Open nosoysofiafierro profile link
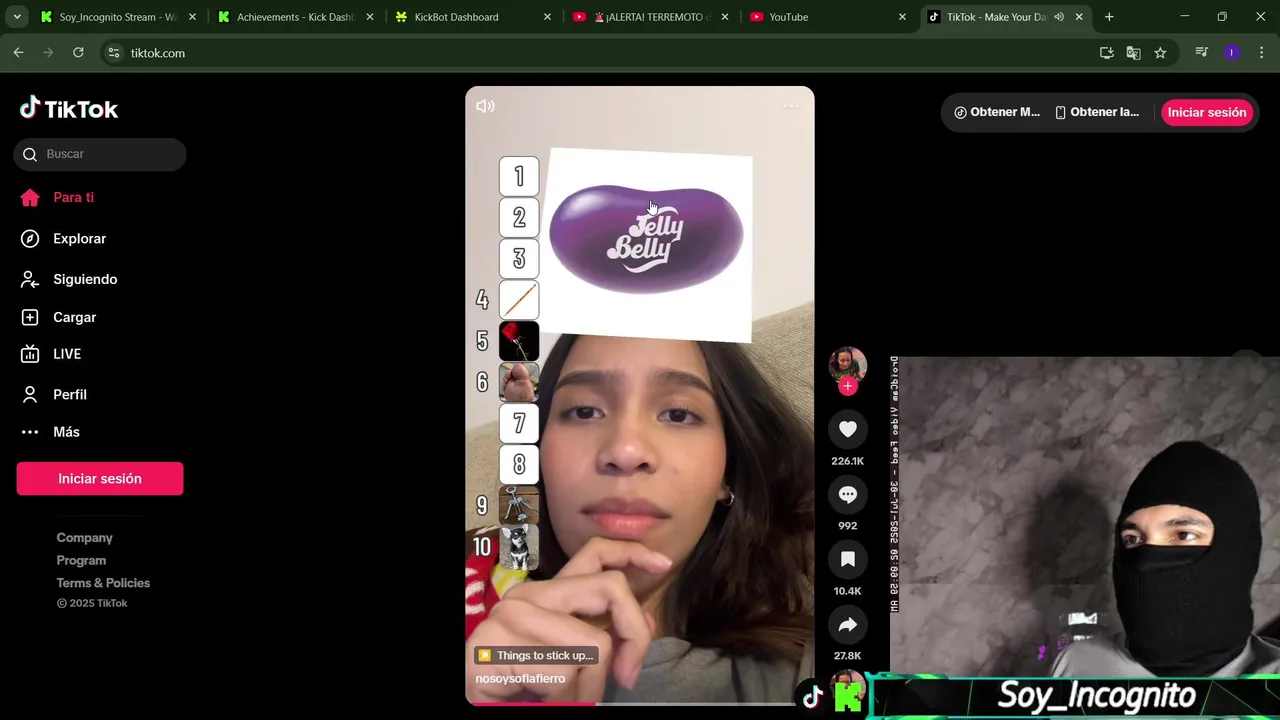 [x=520, y=678]
